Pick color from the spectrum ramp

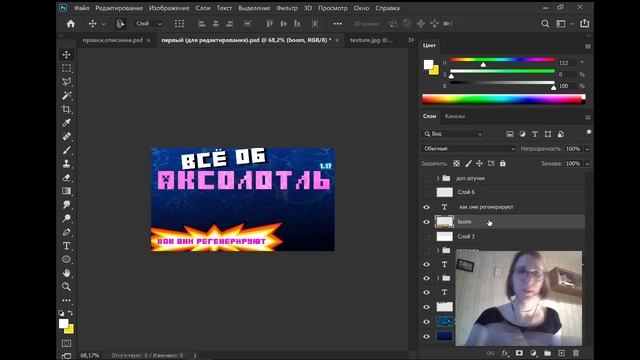(x=503, y=99)
